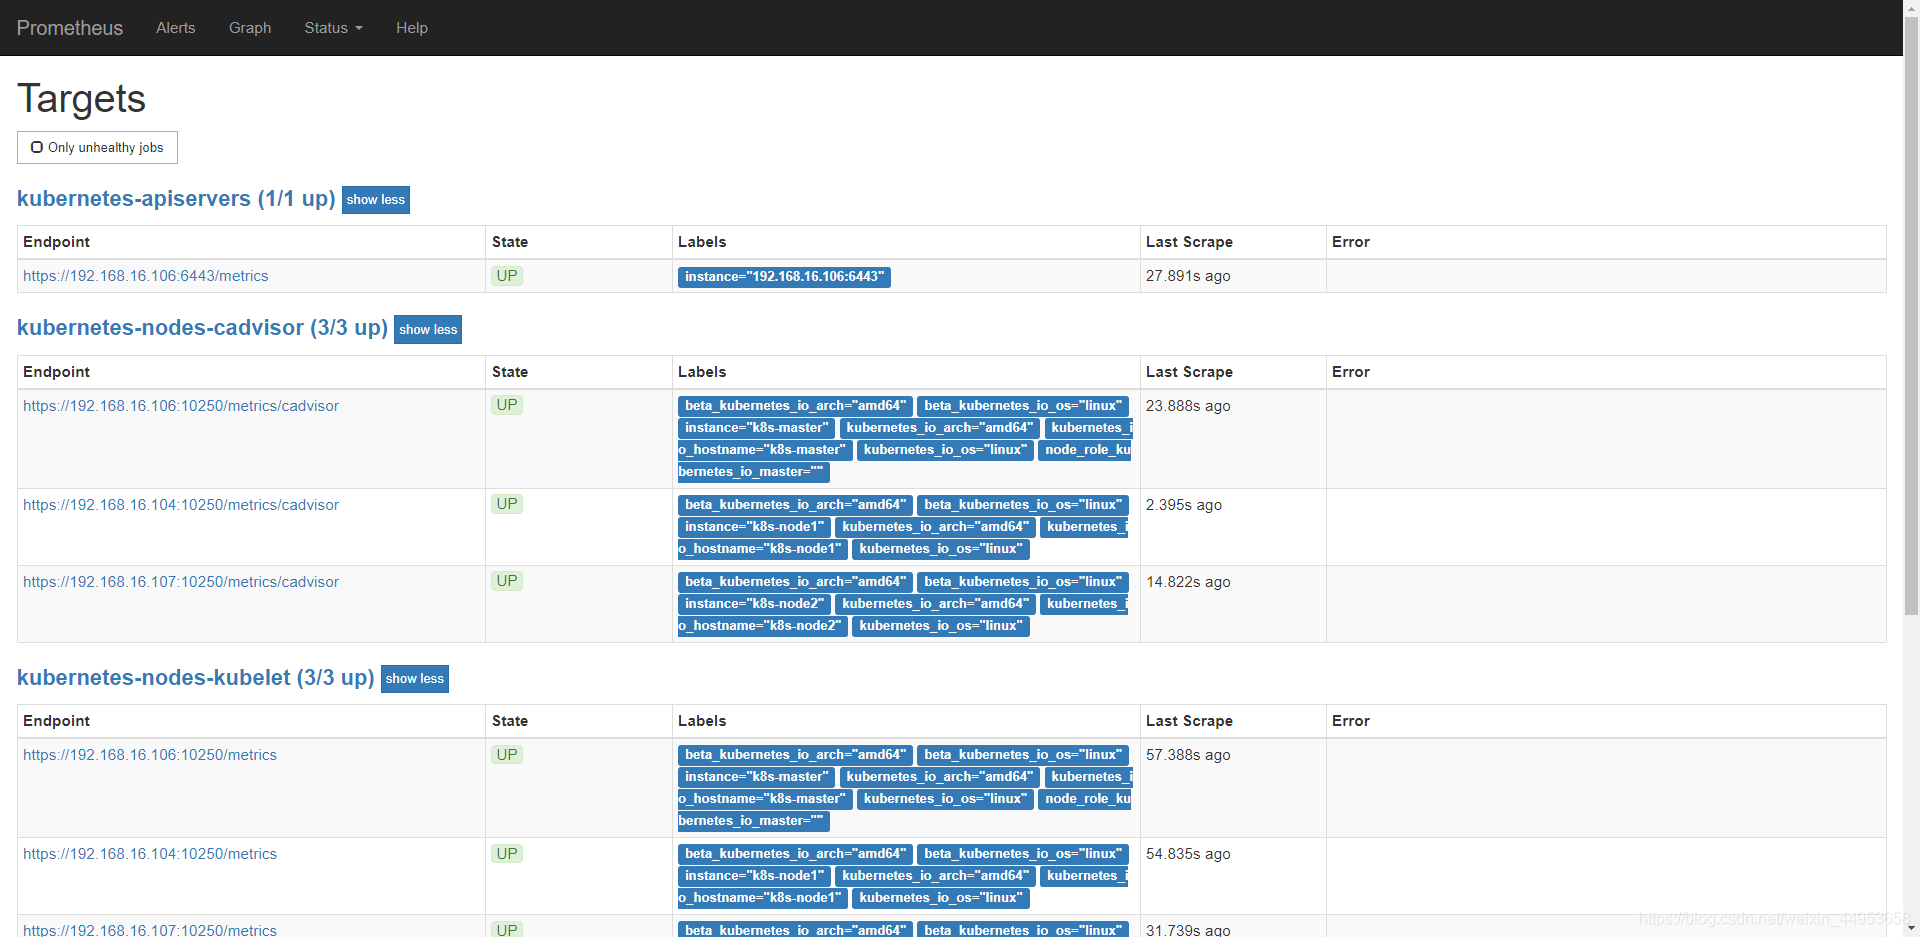1920x937 pixels.
Task: Expand the Status dropdown menu
Action: click(333, 28)
